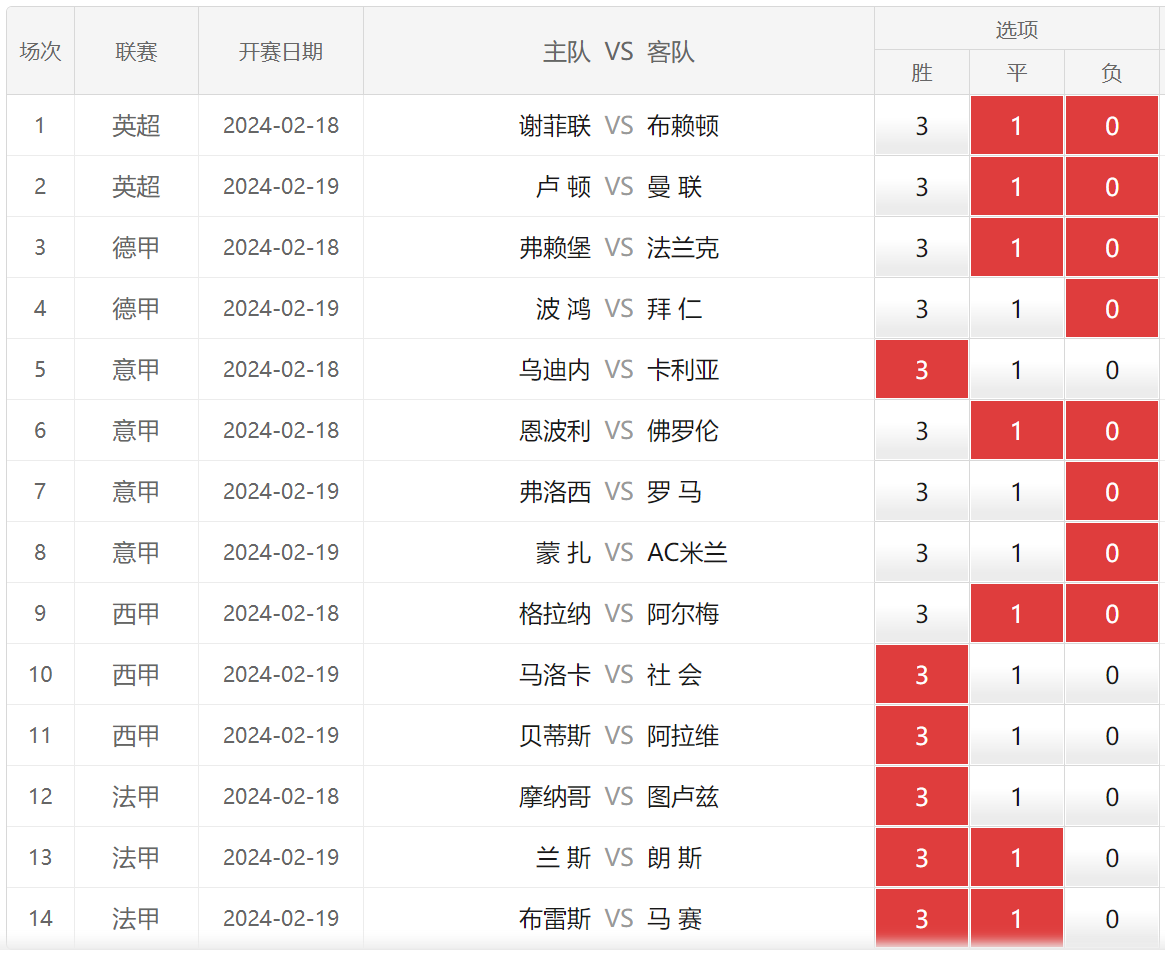The width and height of the screenshot is (1165, 961).
Task: Select draw 1 for 马洛卡 vs 社会
Action: click(1016, 674)
